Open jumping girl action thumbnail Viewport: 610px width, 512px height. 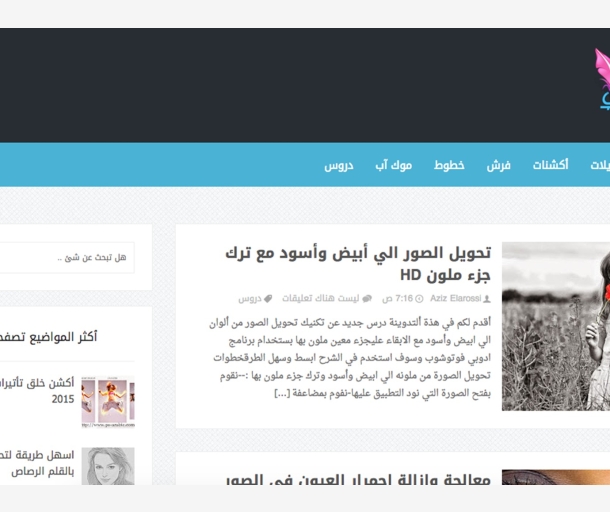coord(108,402)
